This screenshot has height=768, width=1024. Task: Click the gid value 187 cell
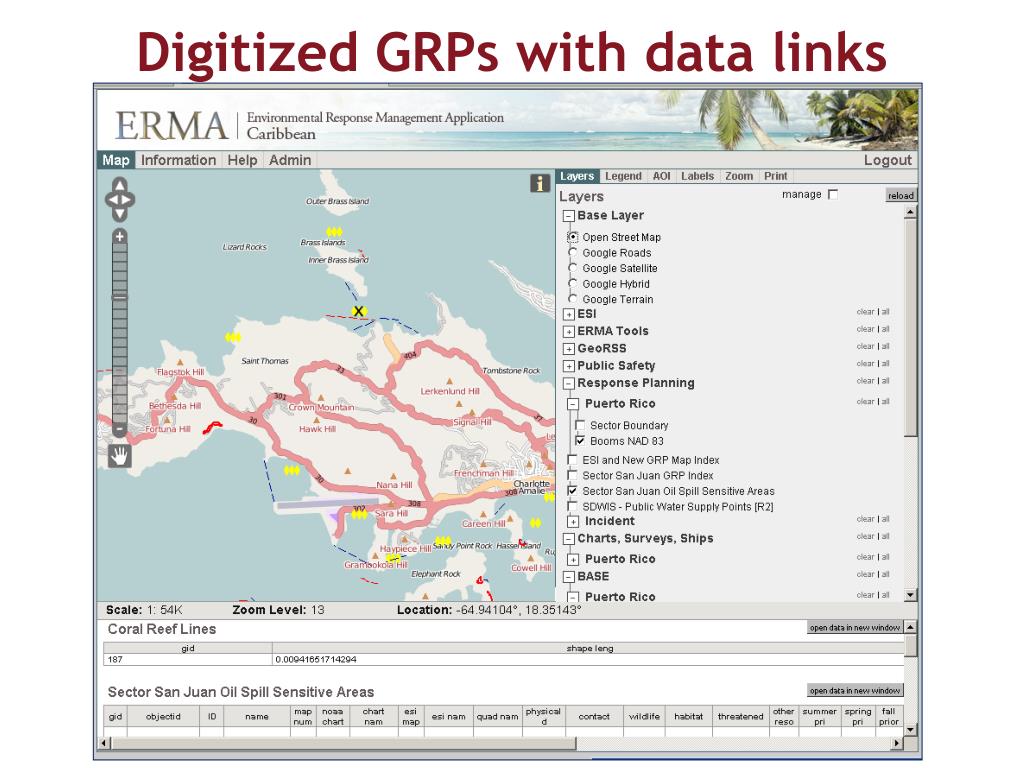[x=188, y=660]
